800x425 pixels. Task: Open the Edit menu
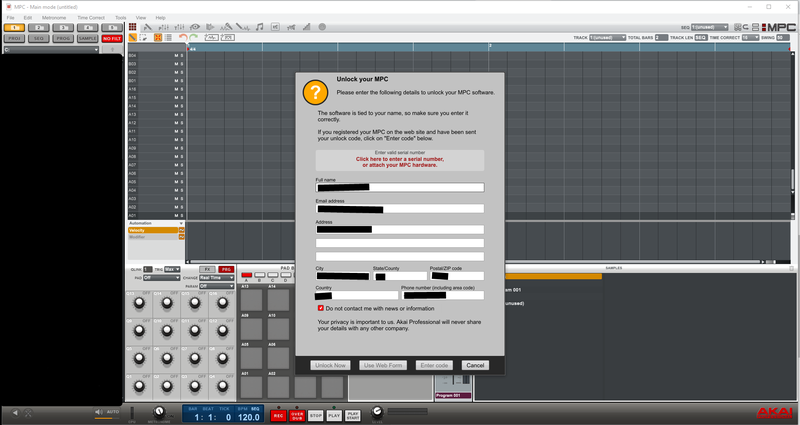[x=28, y=17]
